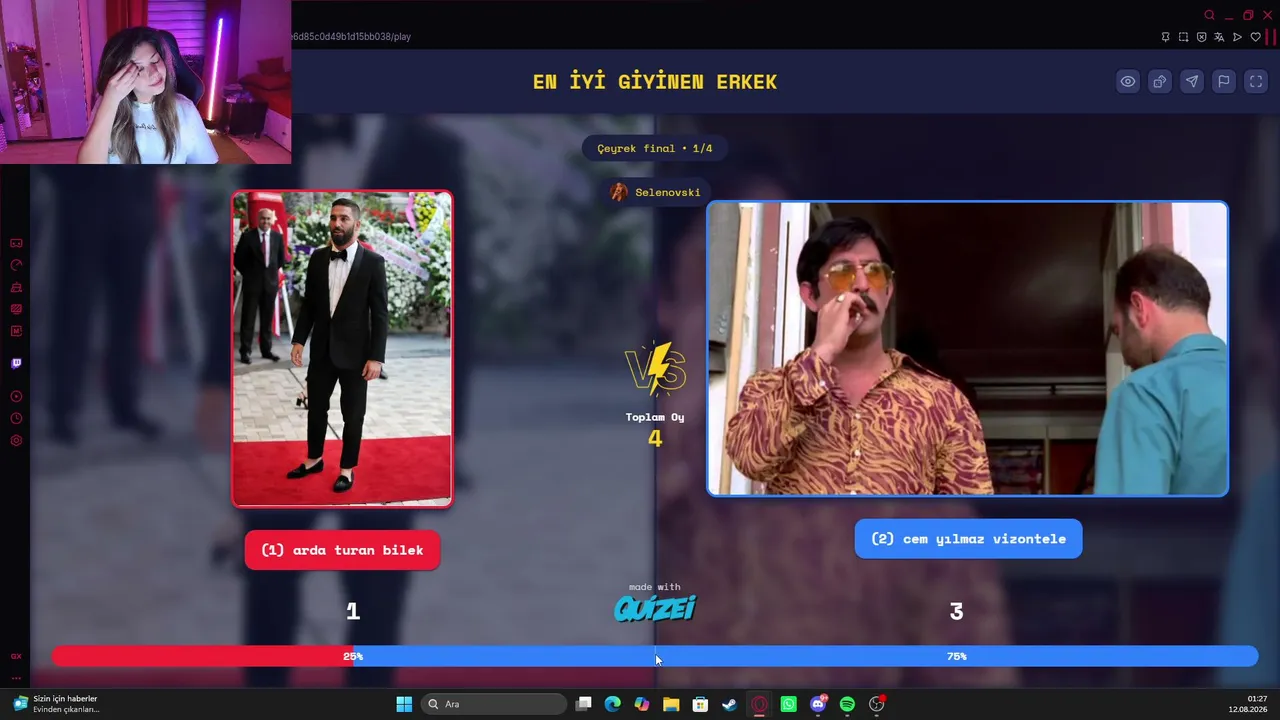Click the EN İYİ GİYİNEN ERKEK title
Screen dimensions: 1280x720
coord(655,82)
